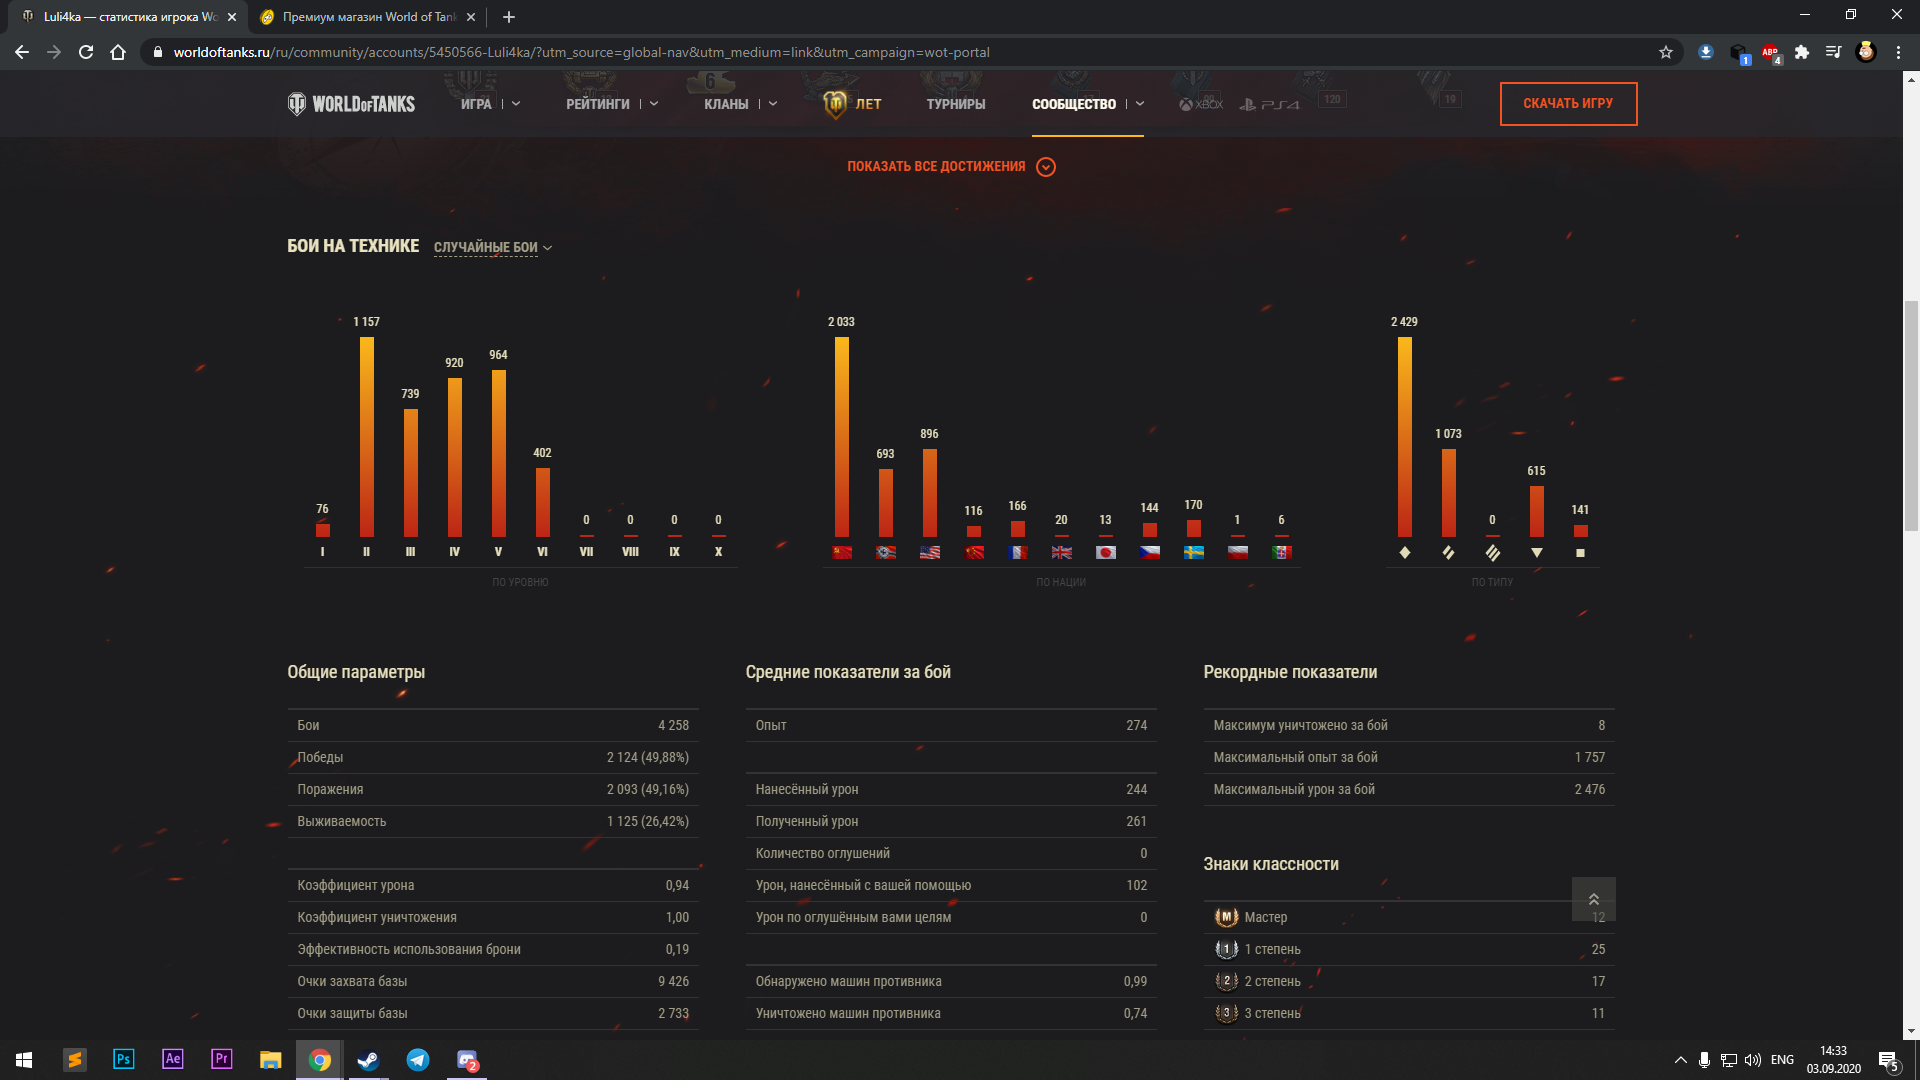
Task: Click the 2 429 bar in type chart
Action: tap(1405, 437)
